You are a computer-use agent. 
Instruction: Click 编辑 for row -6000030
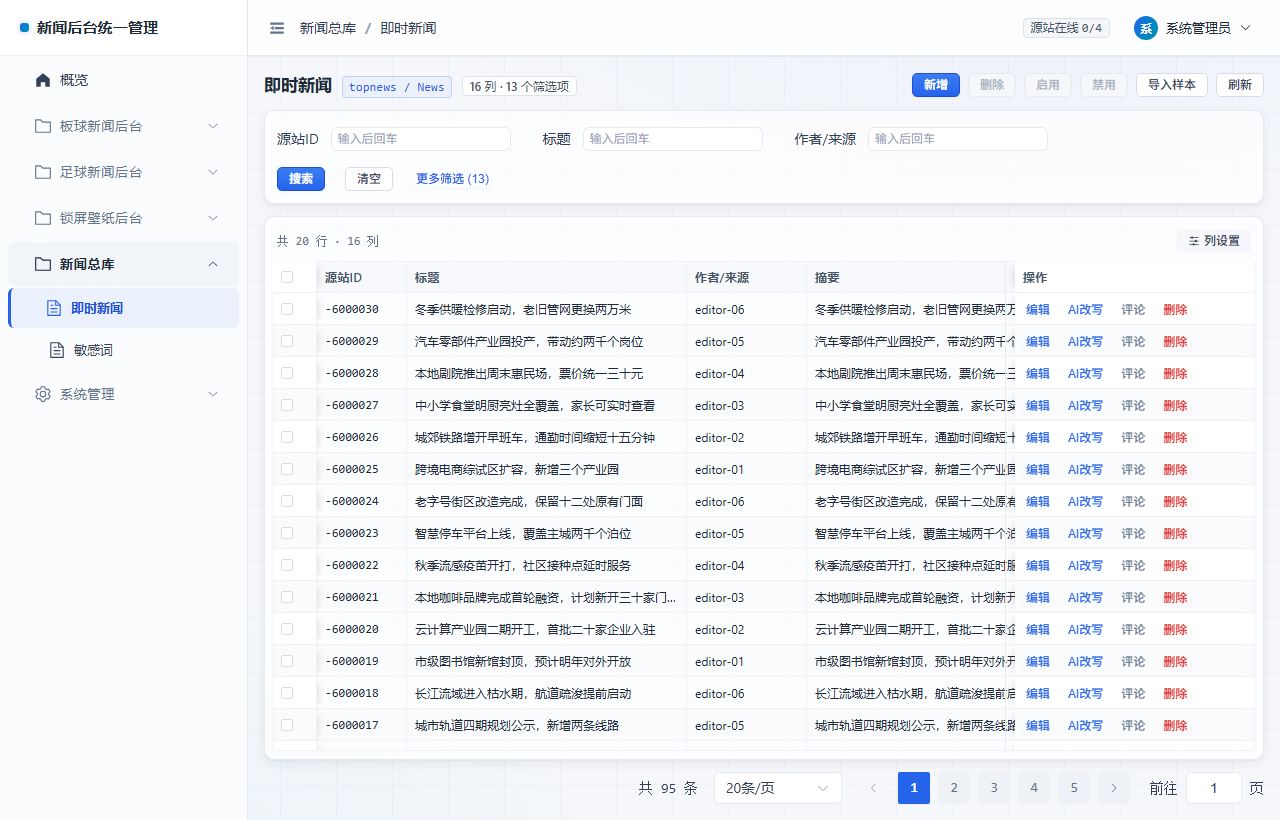click(x=1038, y=310)
